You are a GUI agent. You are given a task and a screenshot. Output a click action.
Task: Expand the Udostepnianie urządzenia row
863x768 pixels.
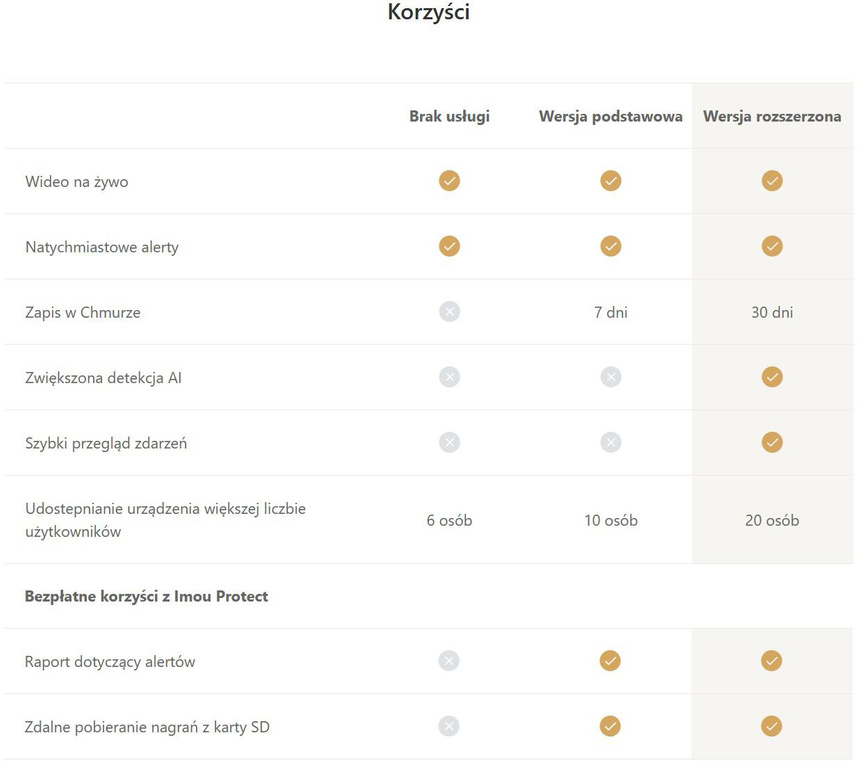(x=165, y=520)
